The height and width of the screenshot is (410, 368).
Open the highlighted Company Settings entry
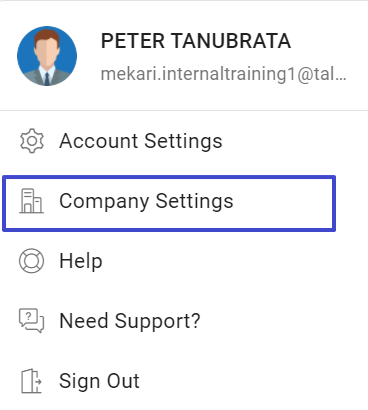(x=169, y=203)
